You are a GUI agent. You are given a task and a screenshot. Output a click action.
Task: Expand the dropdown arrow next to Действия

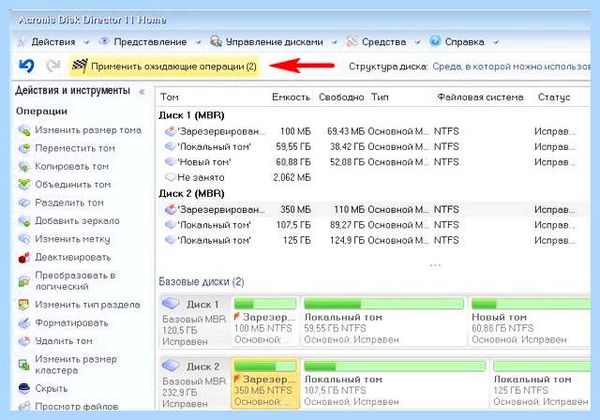point(86,42)
